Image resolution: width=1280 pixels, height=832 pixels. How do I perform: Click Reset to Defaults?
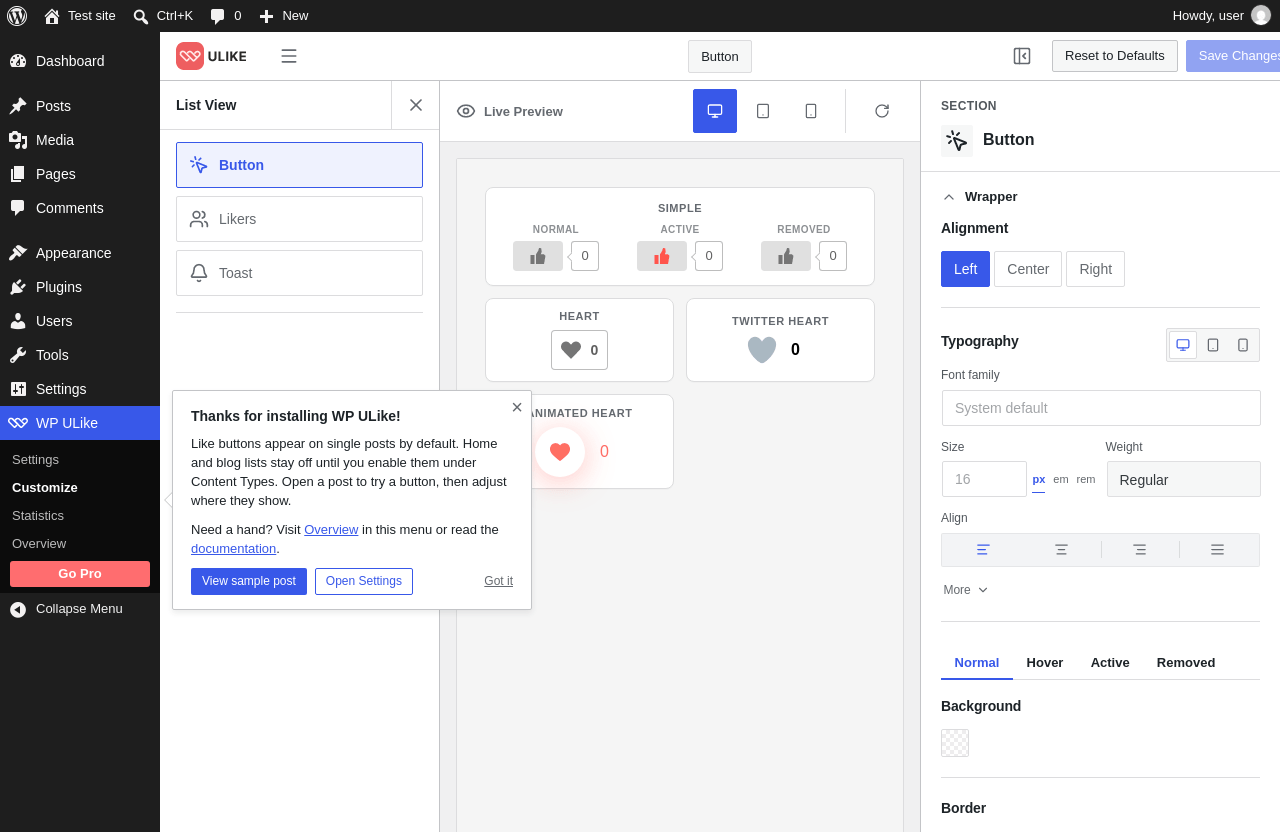[1115, 56]
